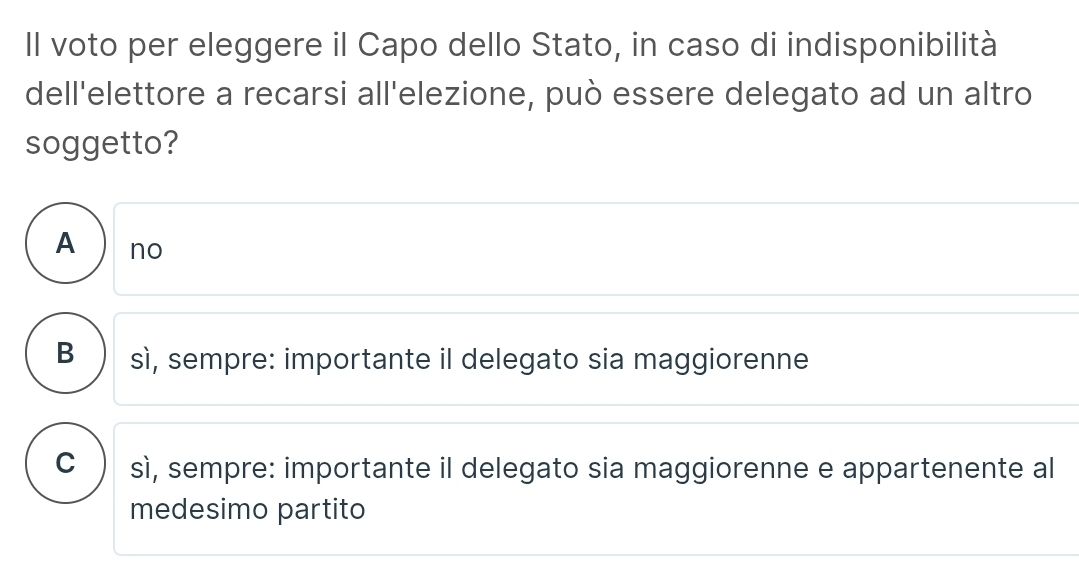Select the circle labeled C
1079x566 pixels.
tap(65, 464)
